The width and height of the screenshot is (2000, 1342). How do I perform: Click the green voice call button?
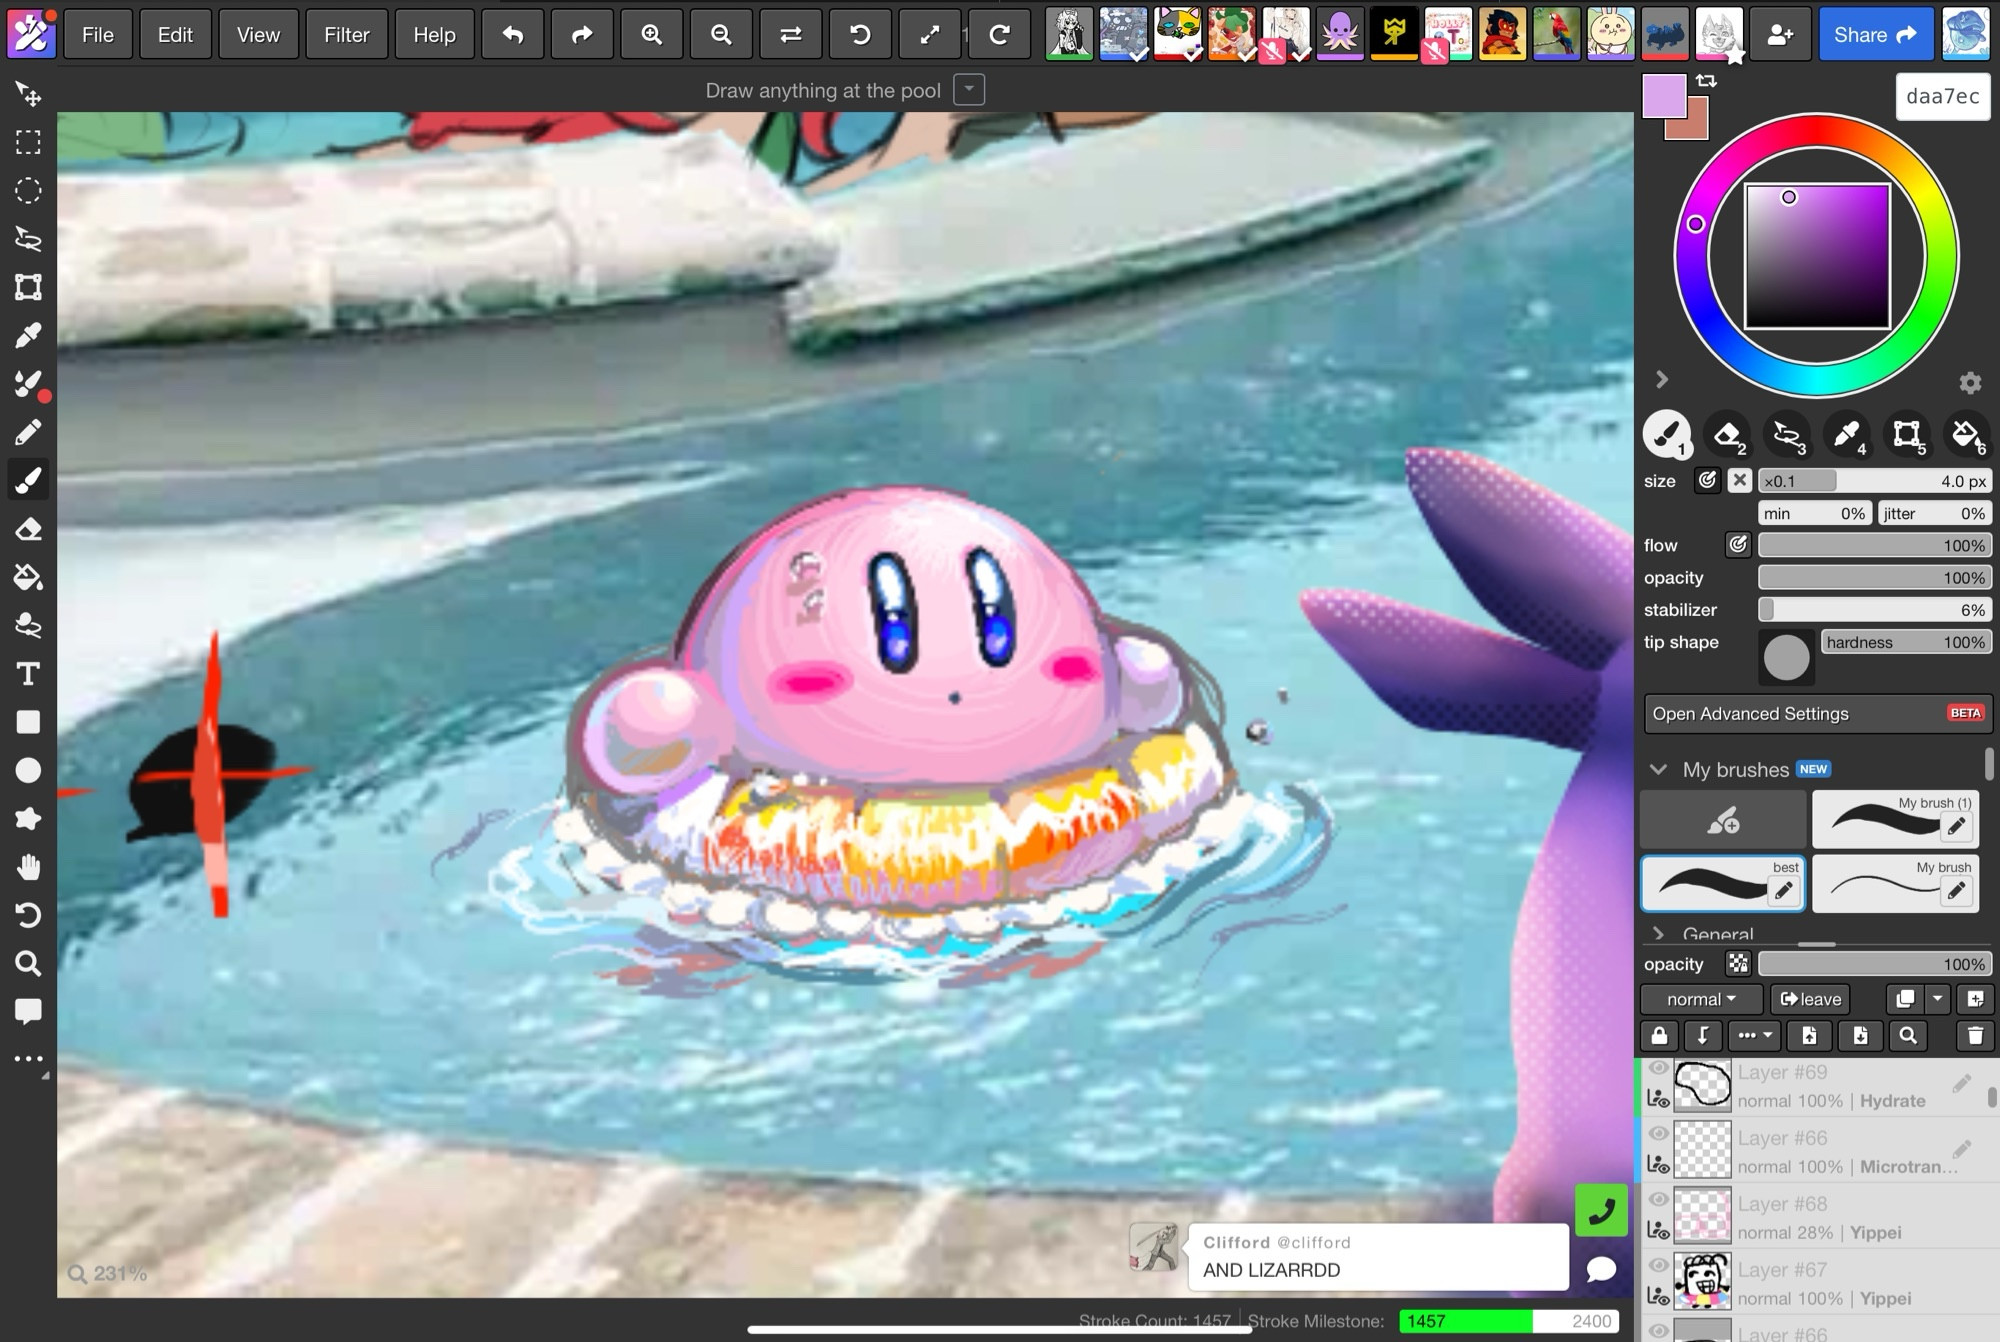click(1601, 1211)
